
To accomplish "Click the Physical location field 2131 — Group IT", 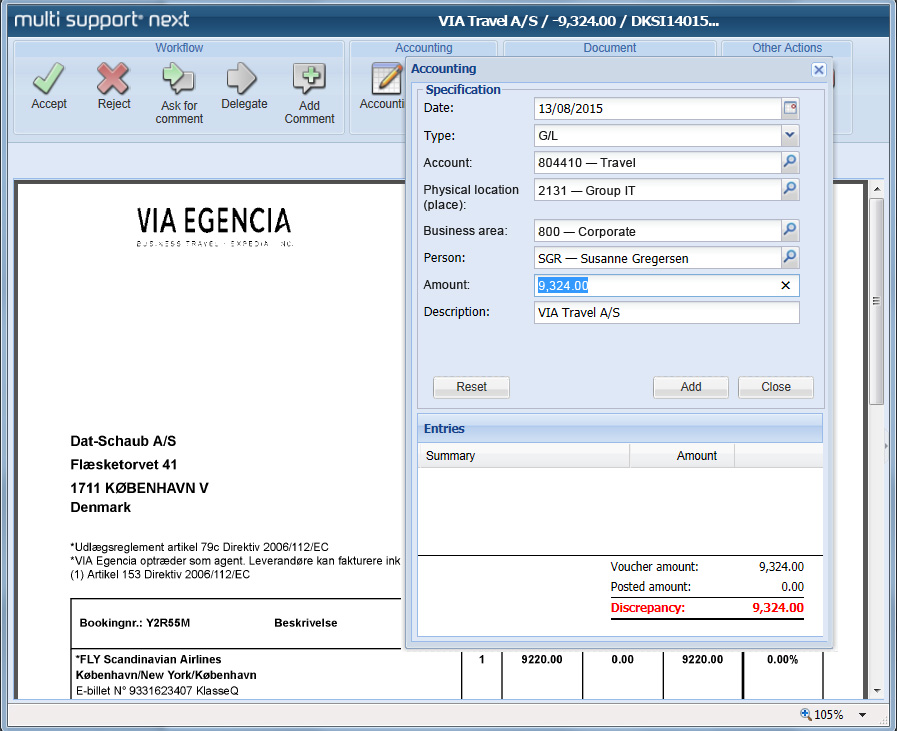I will click(658, 190).
